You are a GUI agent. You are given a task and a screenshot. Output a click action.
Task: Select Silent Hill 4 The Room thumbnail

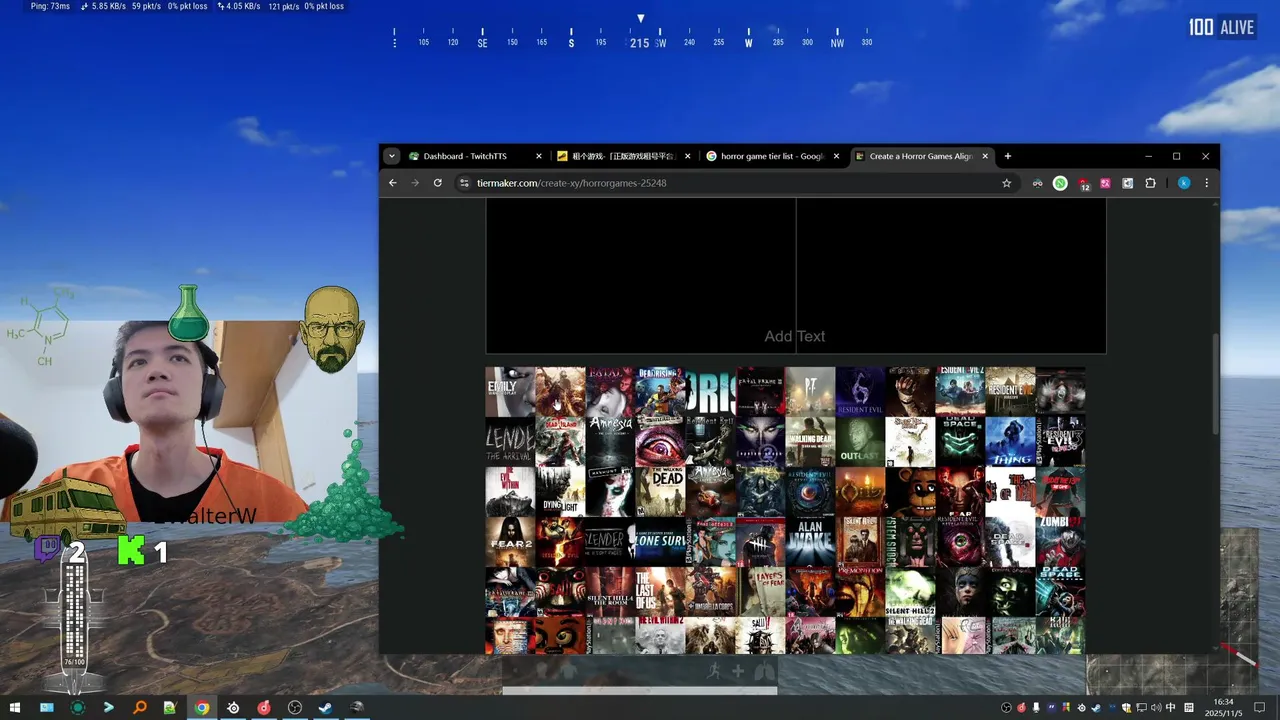[610, 592]
